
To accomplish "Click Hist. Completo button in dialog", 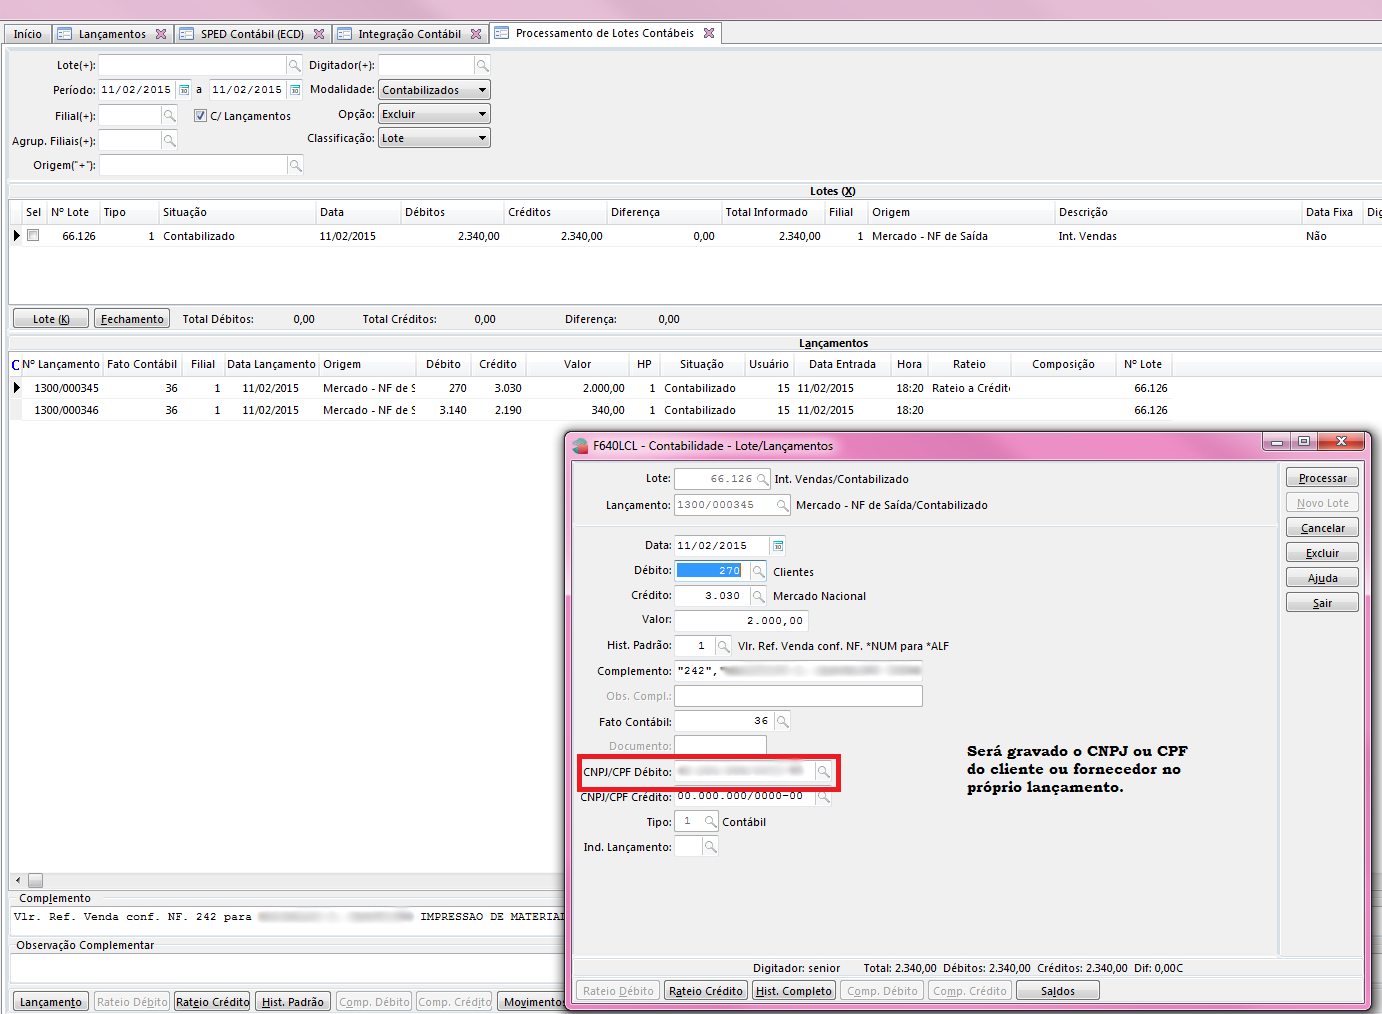I will 794,991.
